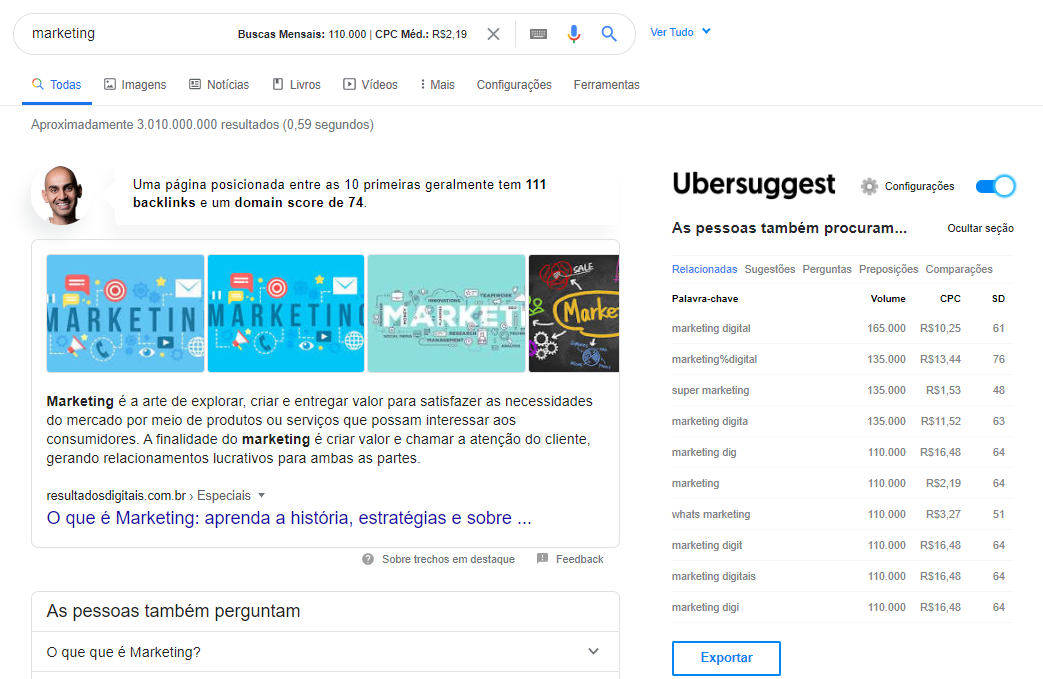The width and height of the screenshot is (1043, 679).
Task: Open the chalkboard Marketing thumbnail
Action: (573, 313)
